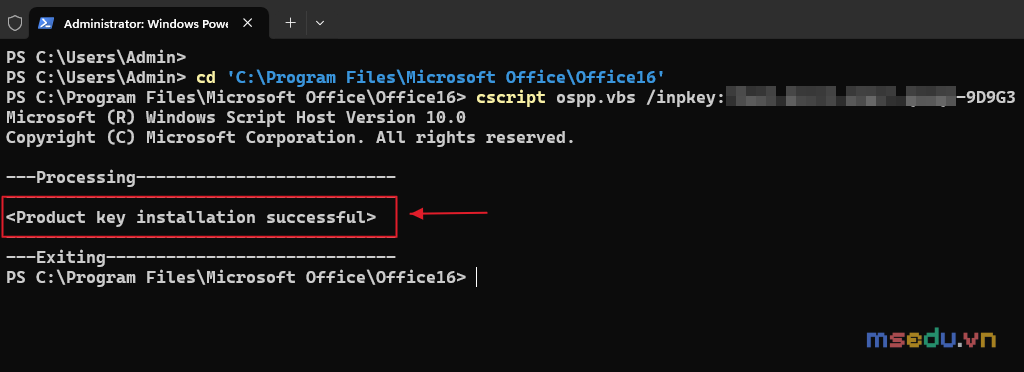
Task: Click the yellow cd command word
Action: (x=206, y=78)
